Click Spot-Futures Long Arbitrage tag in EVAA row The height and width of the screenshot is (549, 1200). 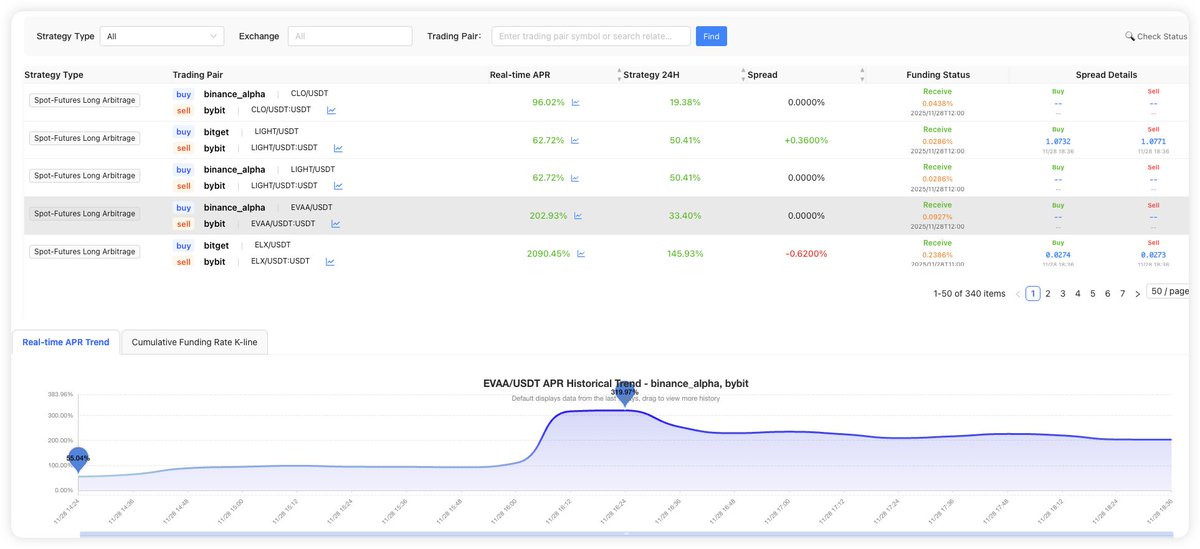pos(85,214)
